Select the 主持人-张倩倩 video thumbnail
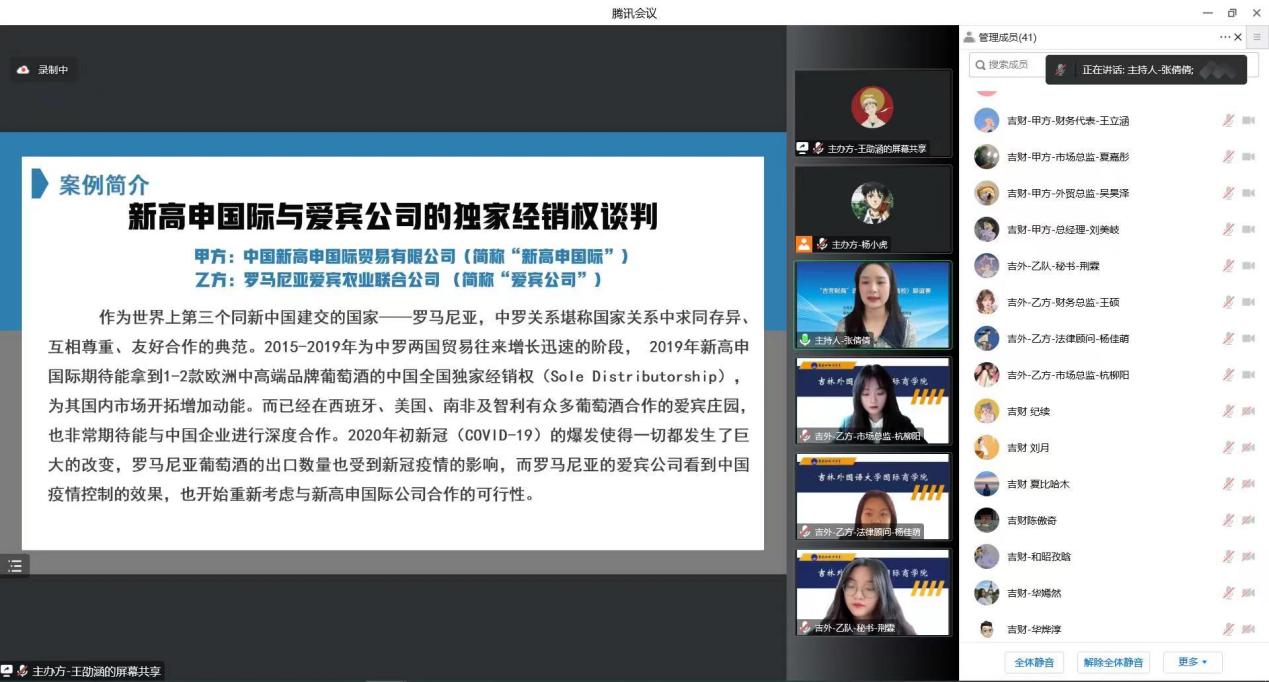The image size is (1269, 682). tap(873, 304)
